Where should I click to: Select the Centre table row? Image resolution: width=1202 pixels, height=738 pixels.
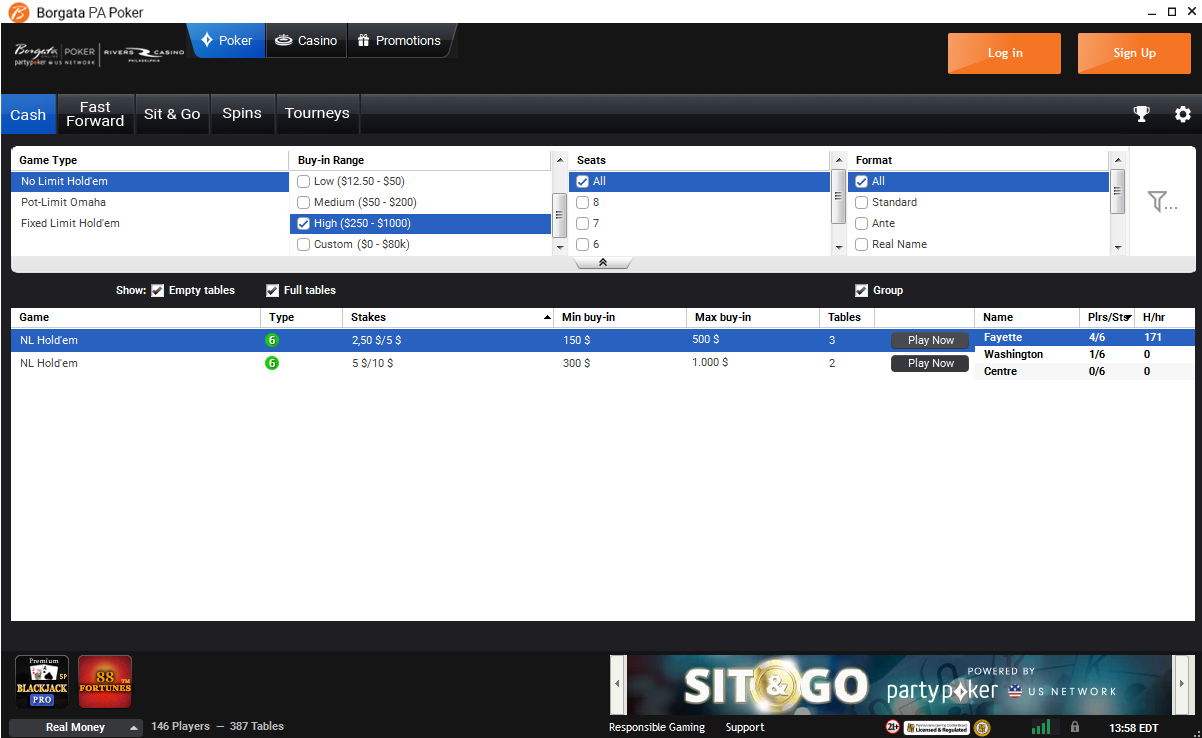[x=1085, y=371]
